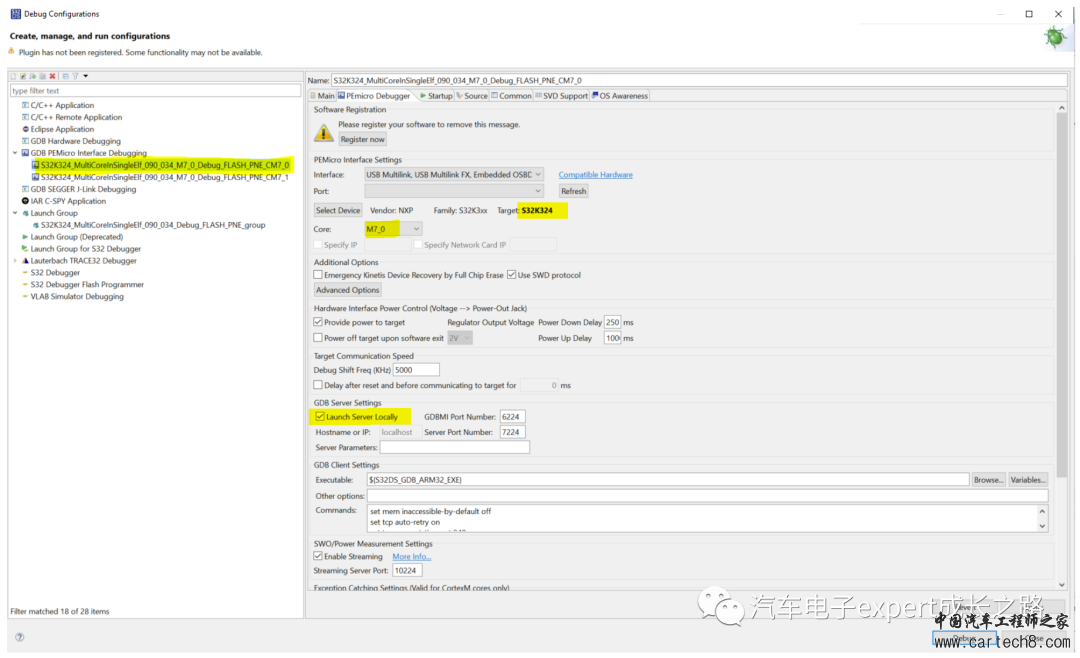Open the Interface dropdown
The image size is (1080, 658).
[454, 175]
